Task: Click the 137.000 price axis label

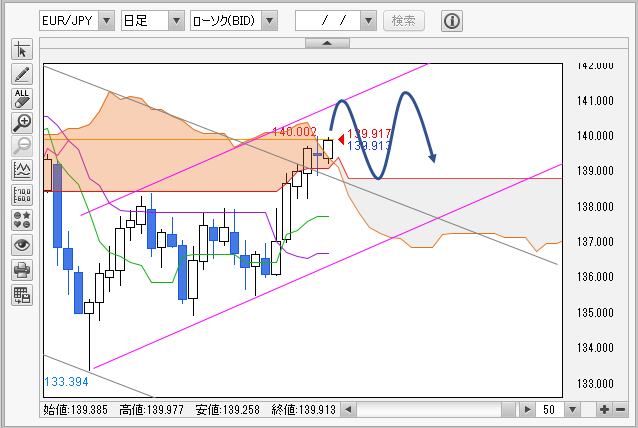Action: [x=595, y=242]
